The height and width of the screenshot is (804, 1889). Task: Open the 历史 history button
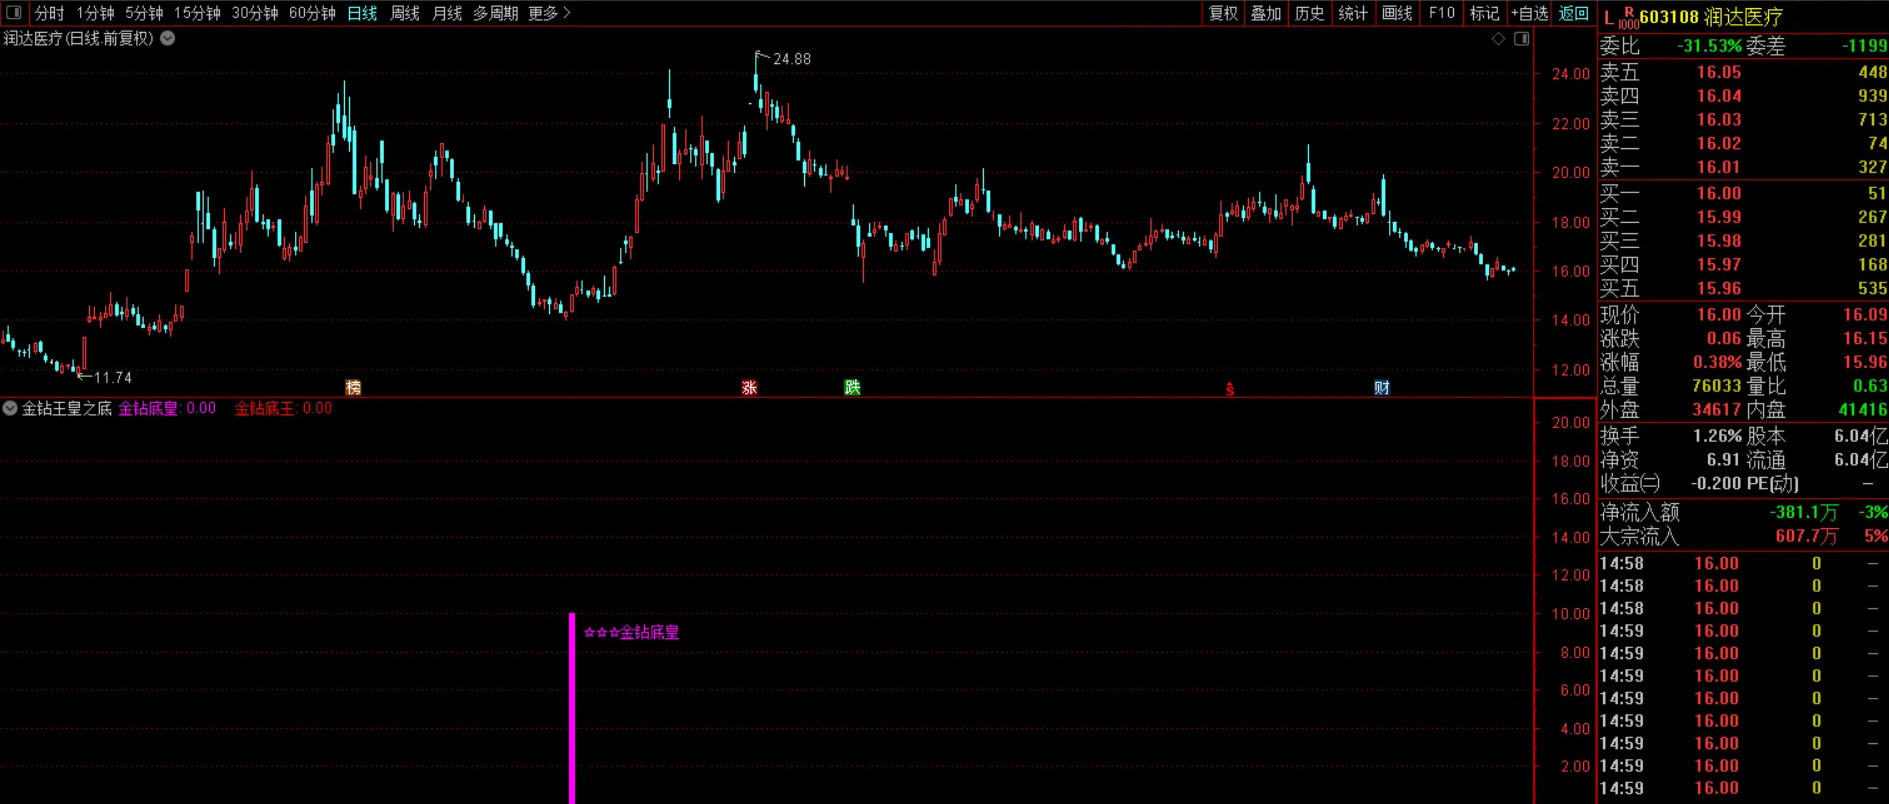click(x=1310, y=13)
